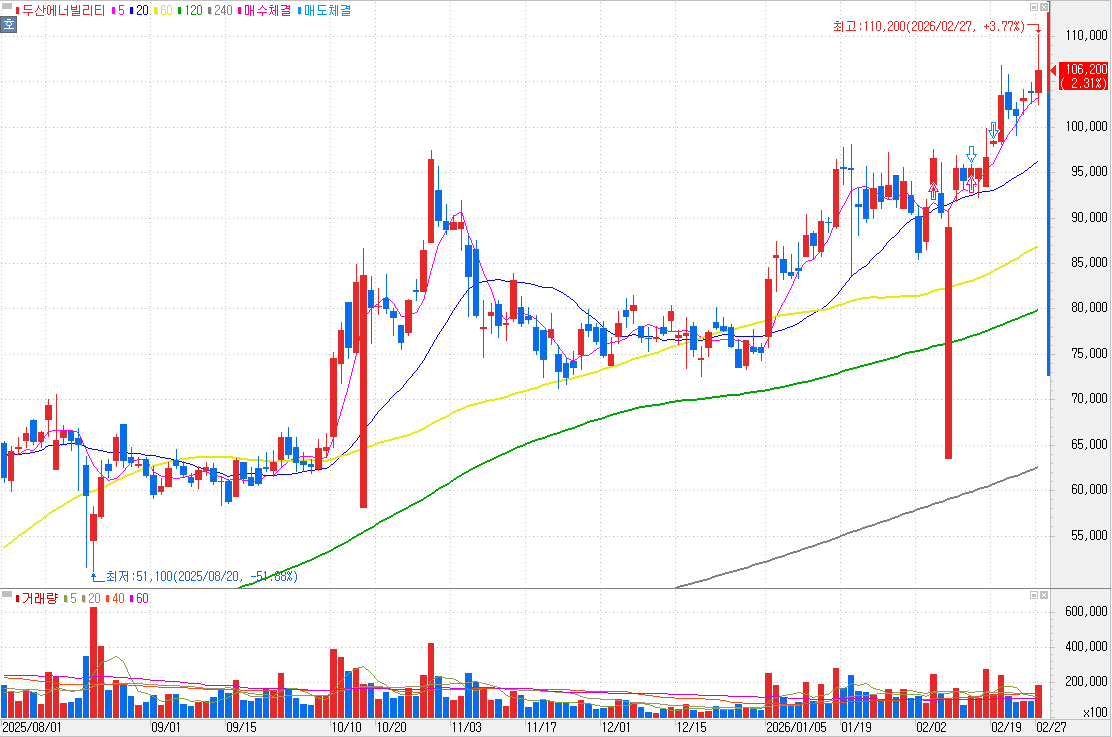The height and width of the screenshot is (737, 1112).
Task: Click the 최고 110,200 high price annotation
Action: tap(930, 26)
